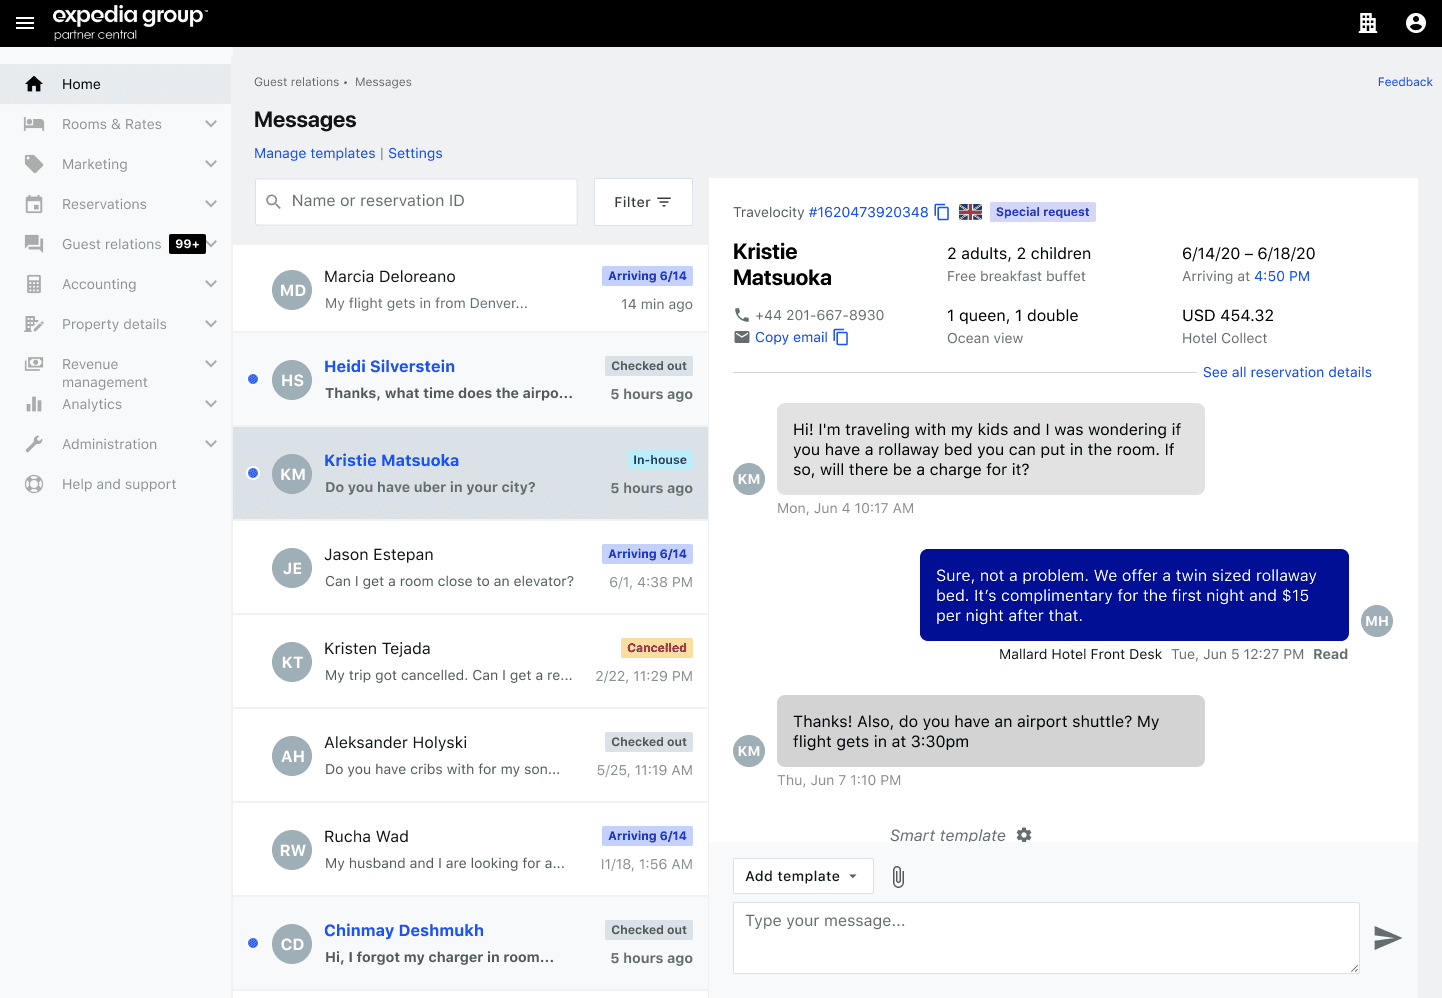Click the Property details edit icon
This screenshot has height=998, width=1442.
tap(34, 324)
